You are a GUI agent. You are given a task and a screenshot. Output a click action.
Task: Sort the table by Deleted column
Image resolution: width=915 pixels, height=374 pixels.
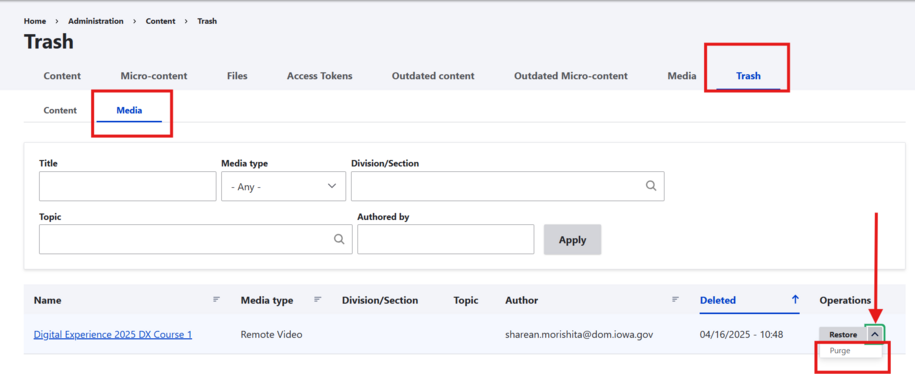[x=717, y=300]
